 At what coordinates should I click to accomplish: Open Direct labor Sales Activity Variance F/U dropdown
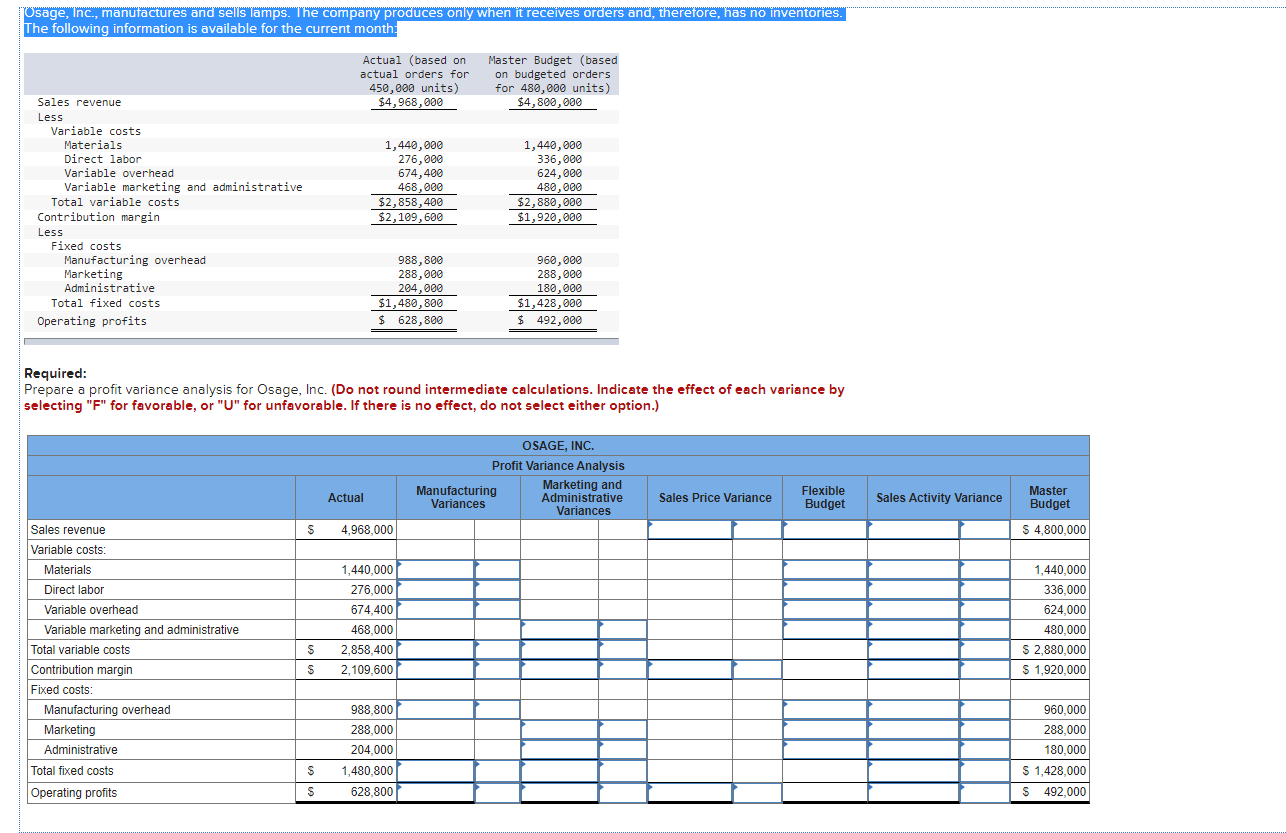[x=984, y=590]
